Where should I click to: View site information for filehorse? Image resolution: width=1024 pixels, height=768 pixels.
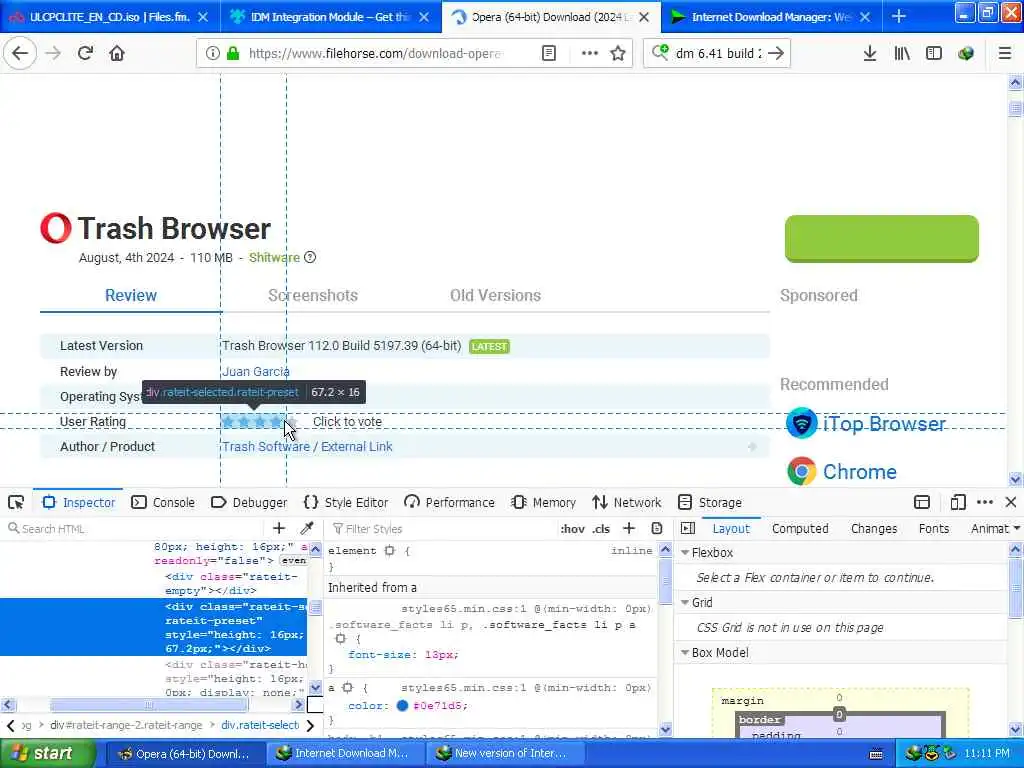point(212,53)
